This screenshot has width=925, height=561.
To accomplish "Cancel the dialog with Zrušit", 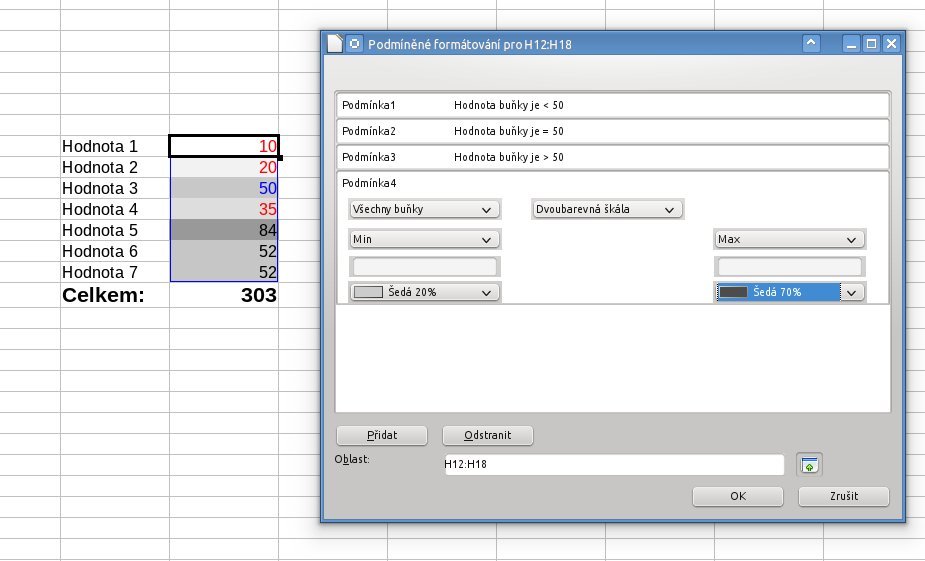I will coord(844,497).
